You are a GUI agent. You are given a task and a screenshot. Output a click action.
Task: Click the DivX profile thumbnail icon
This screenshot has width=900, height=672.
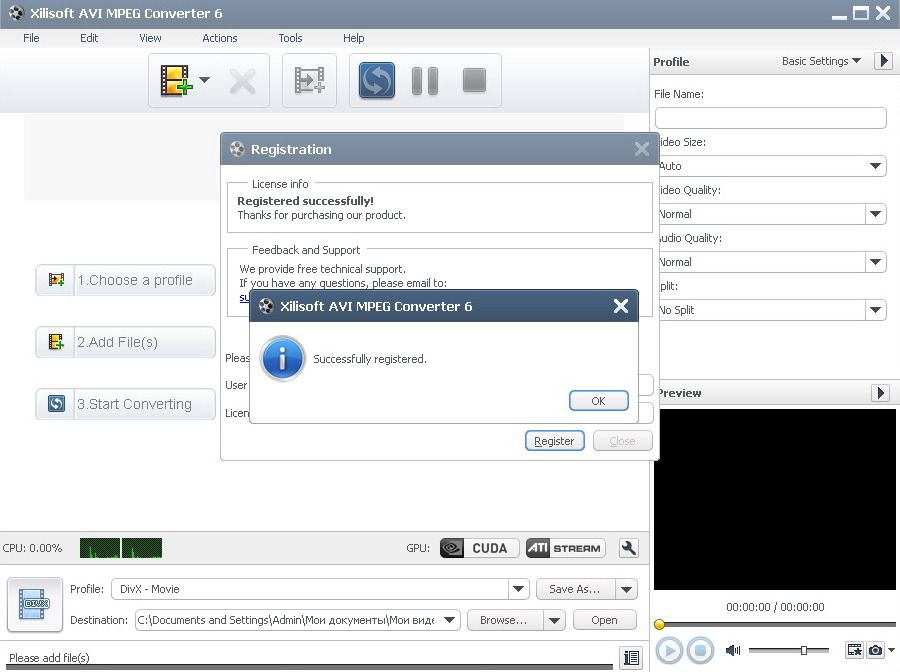coord(34,605)
